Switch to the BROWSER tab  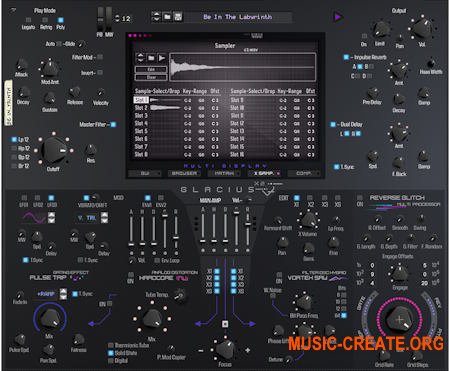[x=184, y=173]
